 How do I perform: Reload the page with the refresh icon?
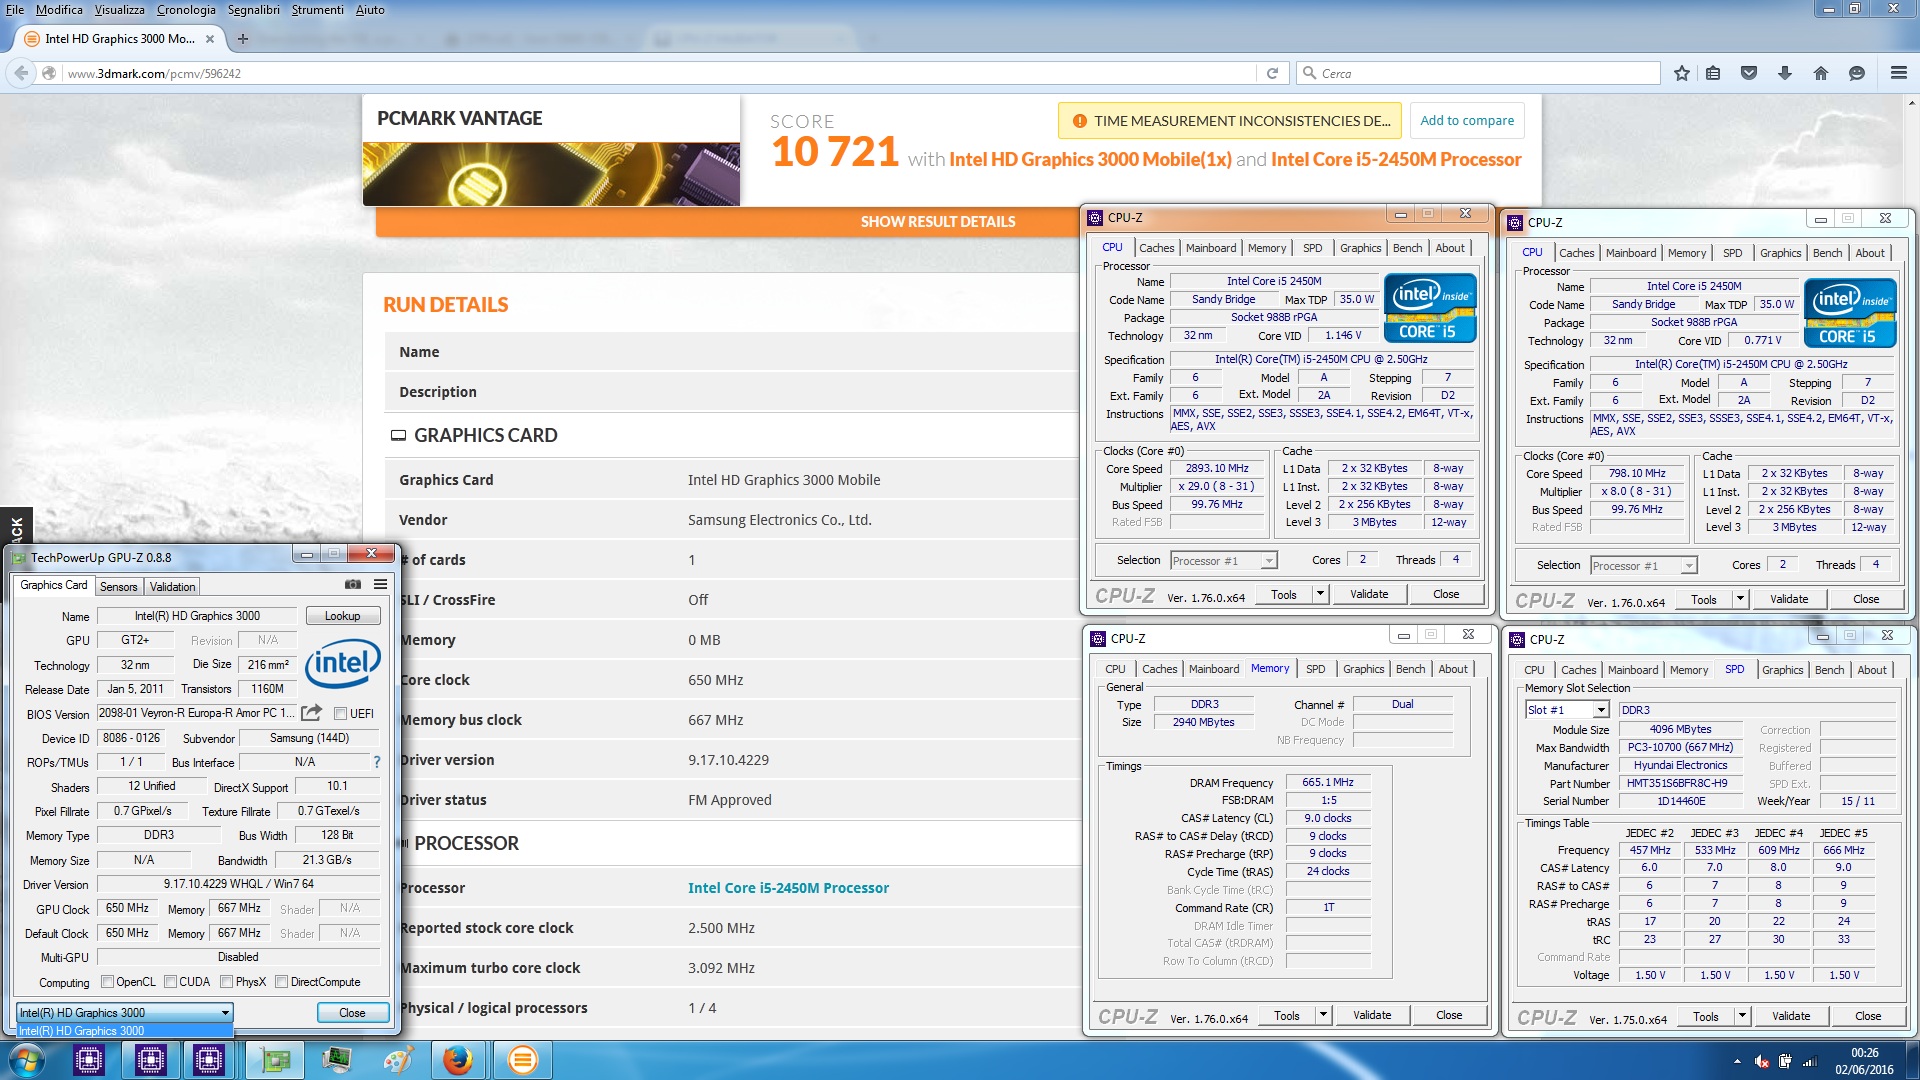click(x=1272, y=73)
